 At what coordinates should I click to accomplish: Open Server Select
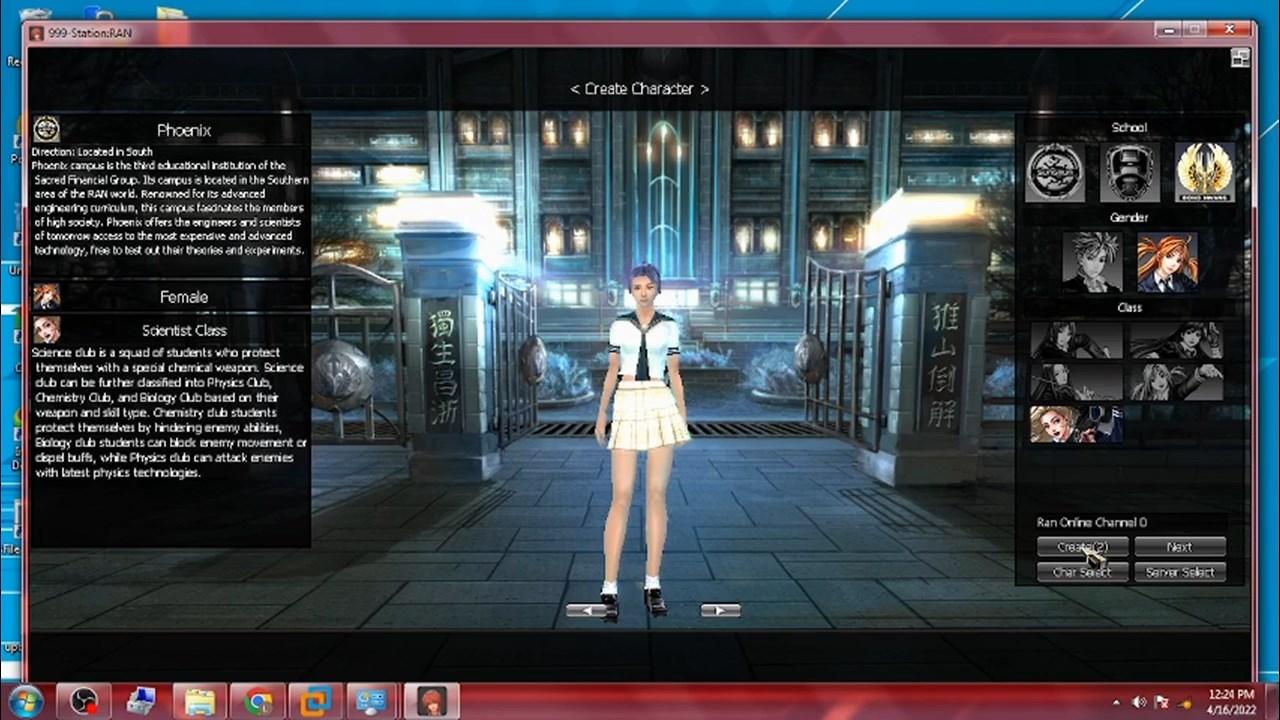(x=1180, y=572)
